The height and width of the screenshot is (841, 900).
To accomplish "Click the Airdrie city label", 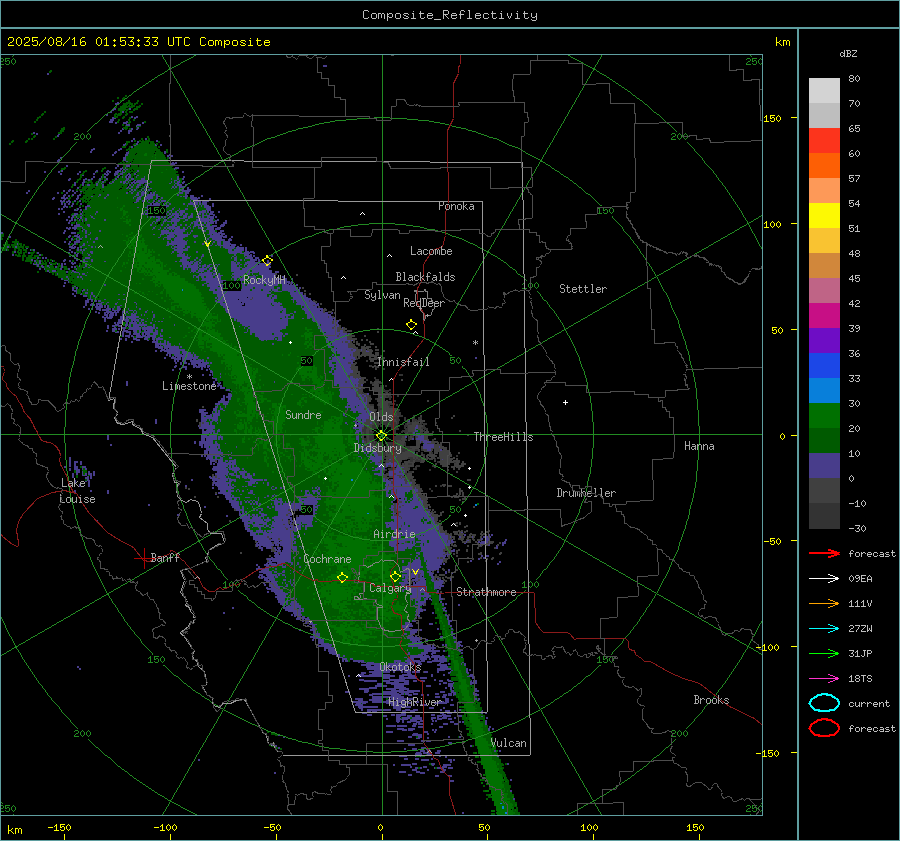I will (394, 534).
